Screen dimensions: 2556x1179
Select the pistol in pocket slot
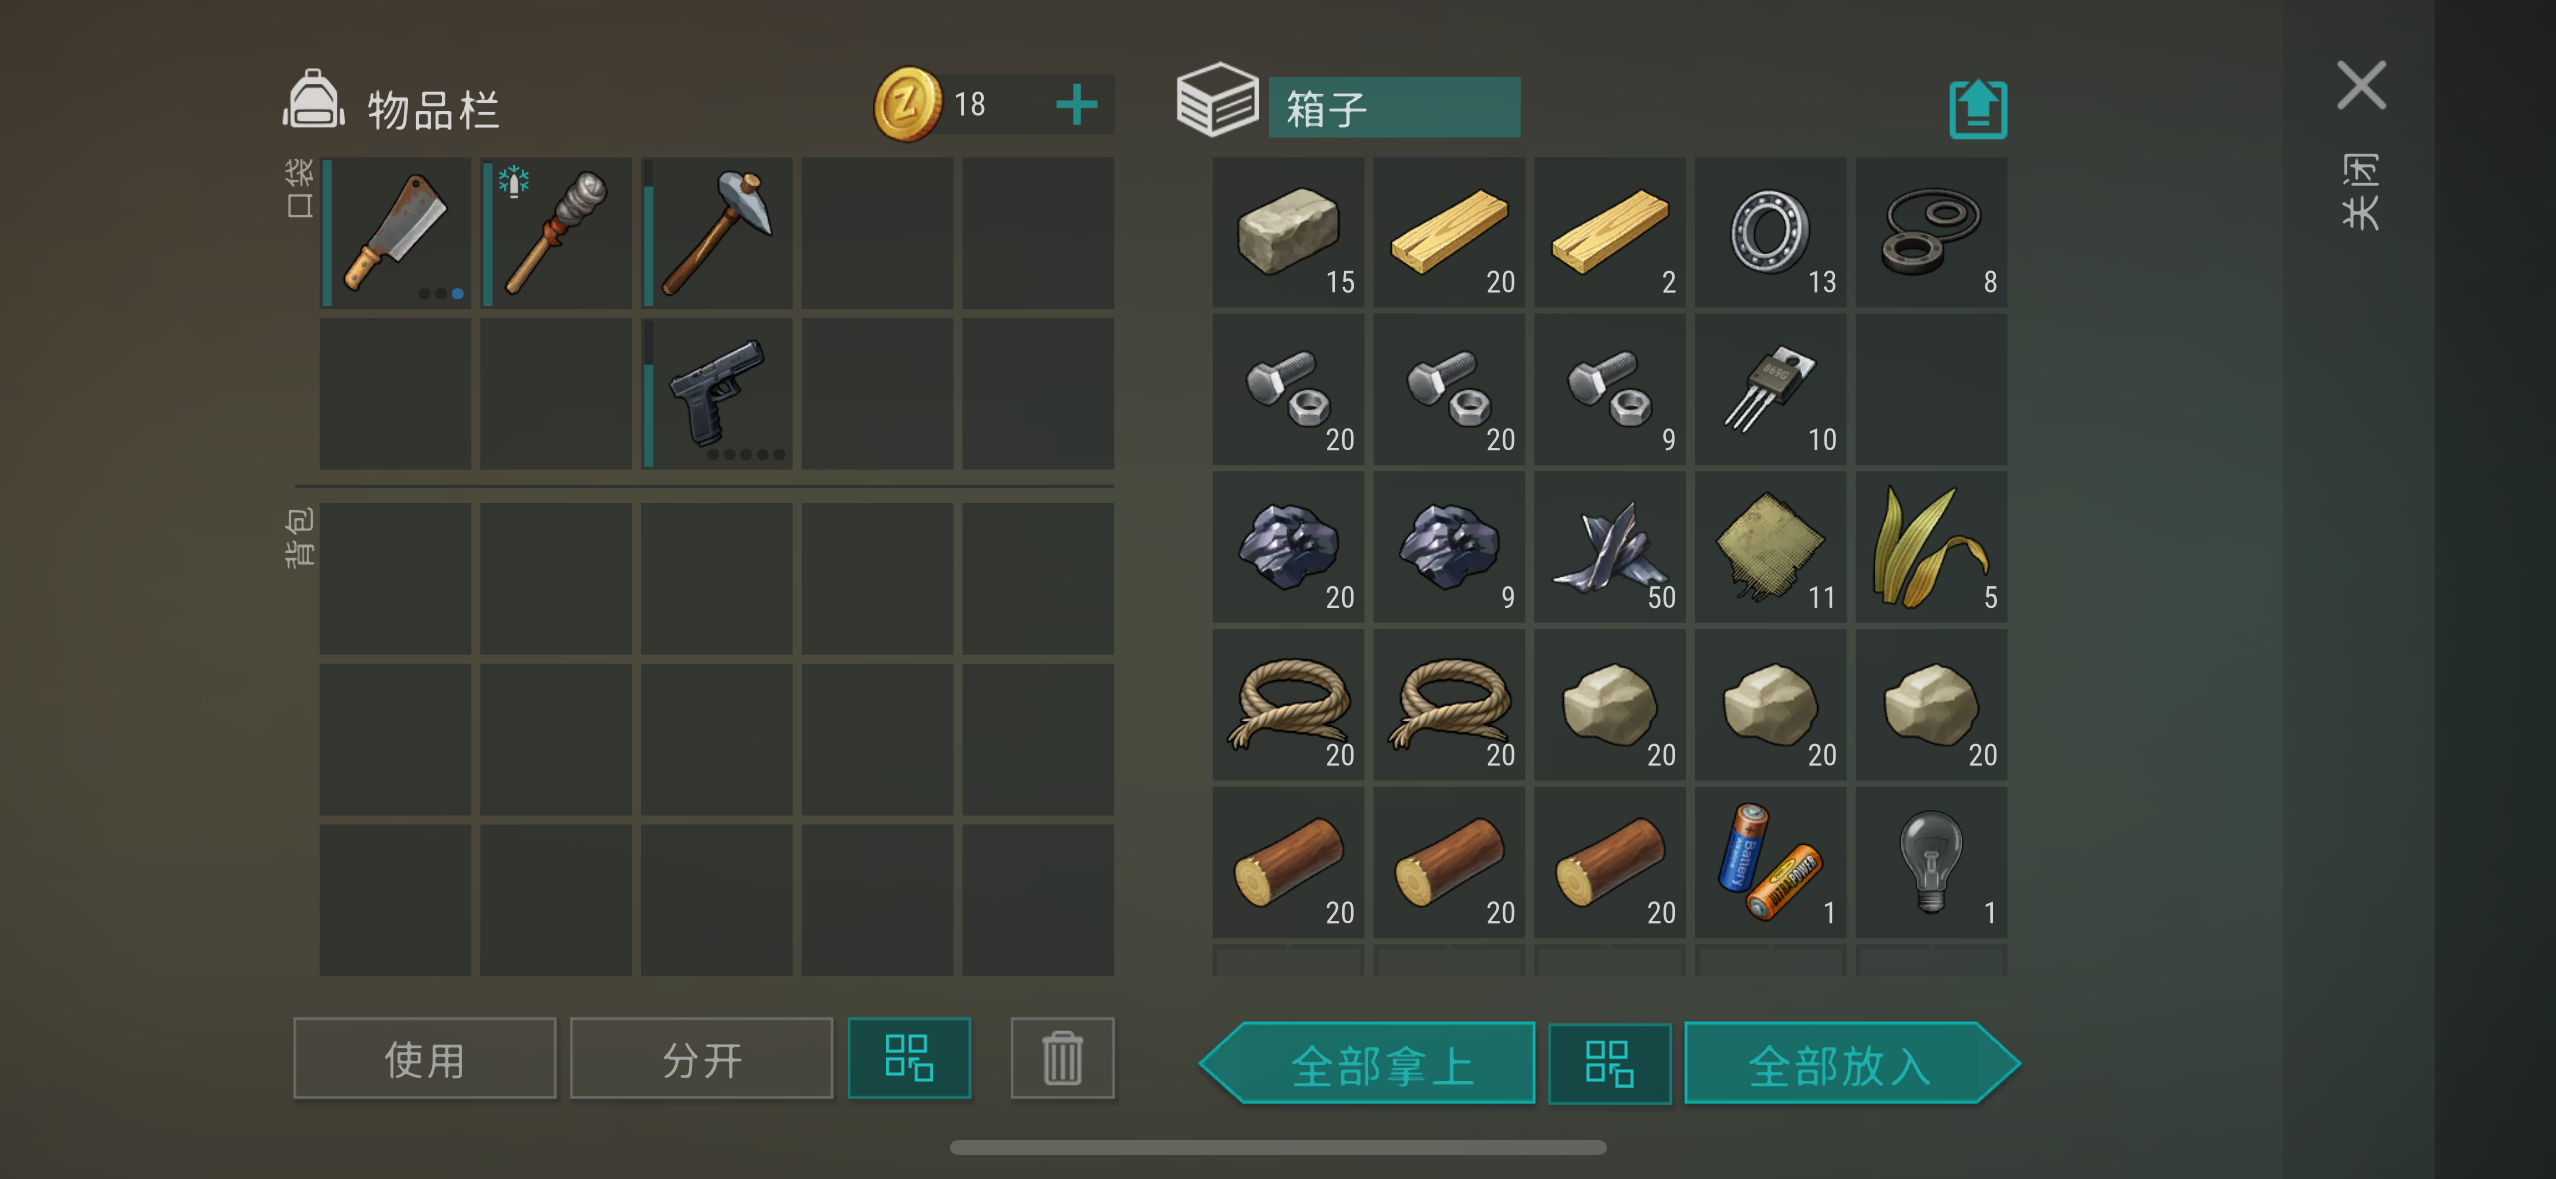717,393
